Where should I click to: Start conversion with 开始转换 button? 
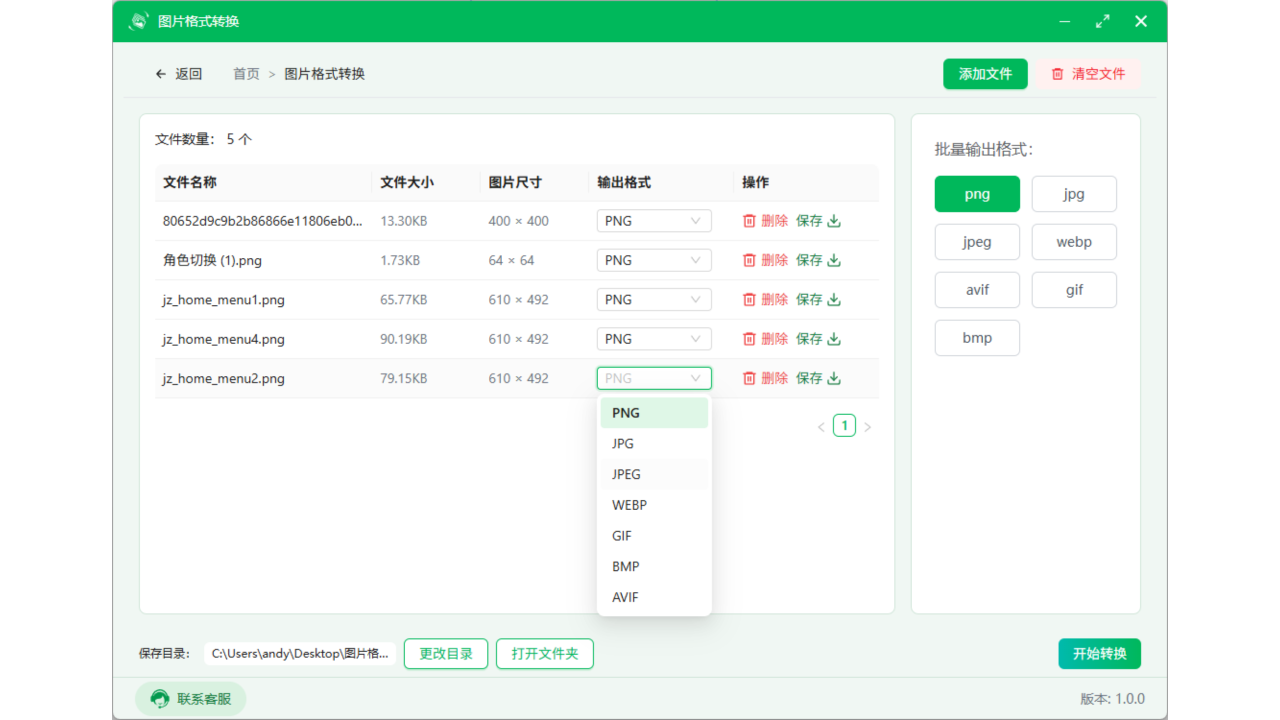pos(1099,654)
